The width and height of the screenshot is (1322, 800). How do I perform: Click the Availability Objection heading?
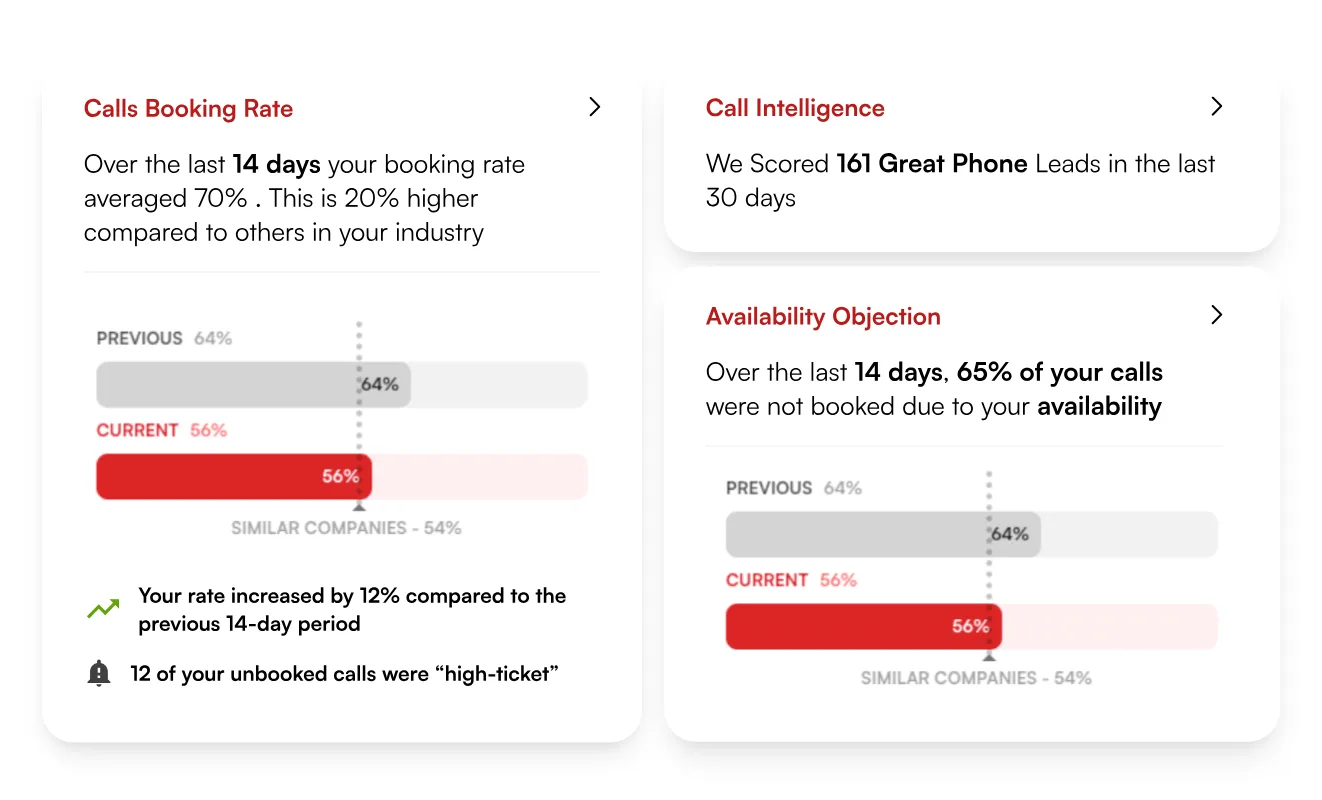coord(823,317)
